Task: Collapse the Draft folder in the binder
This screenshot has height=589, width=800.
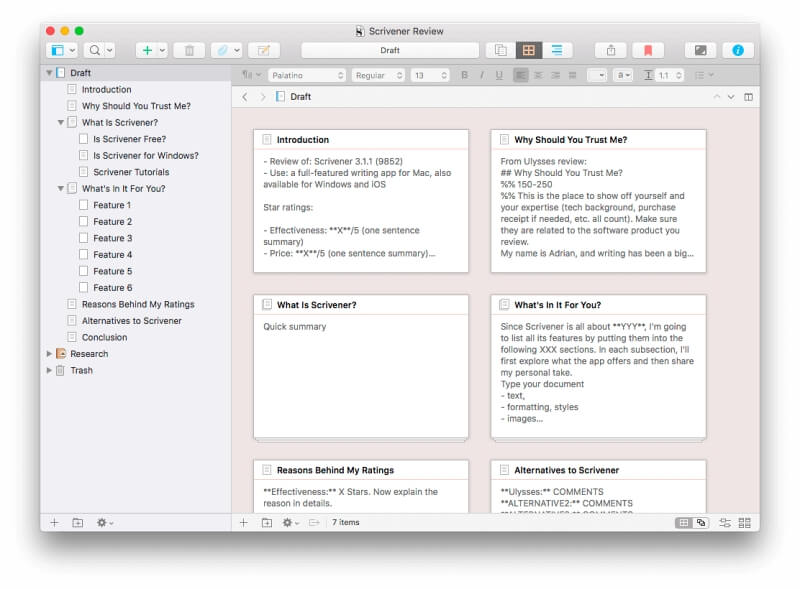Action: click(x=48, y=72)
